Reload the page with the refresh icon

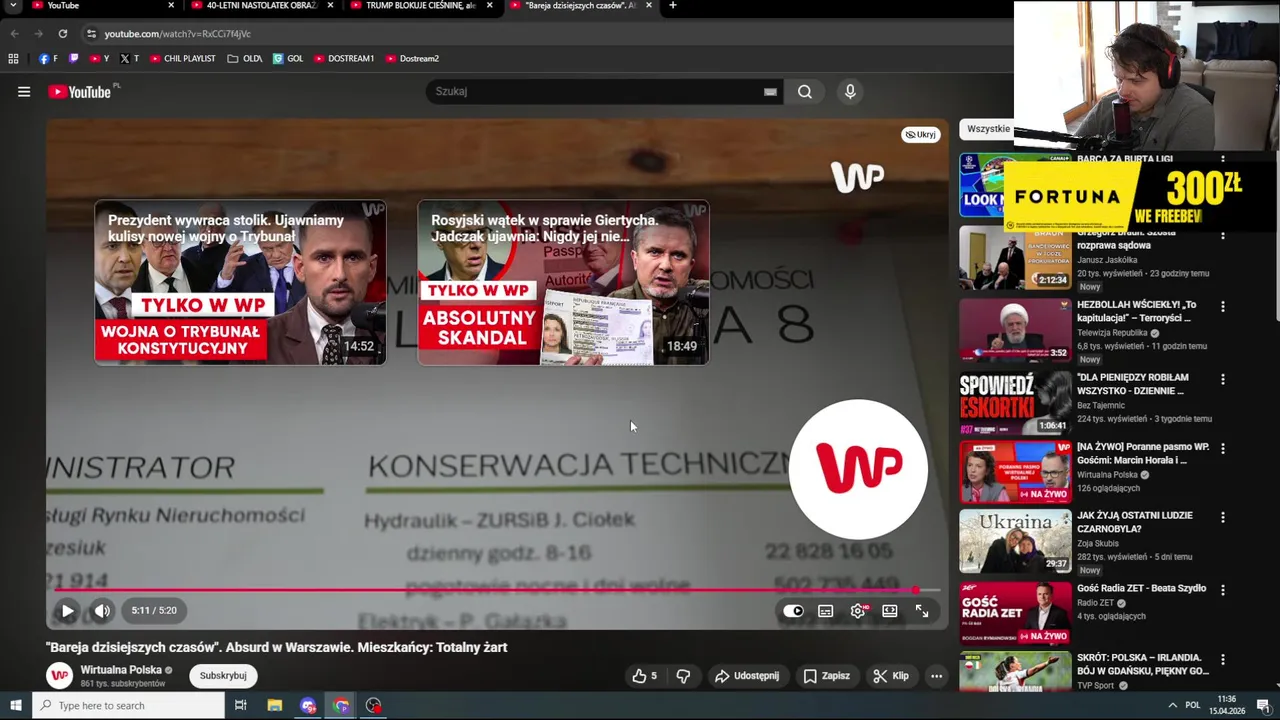pos(62,33)
